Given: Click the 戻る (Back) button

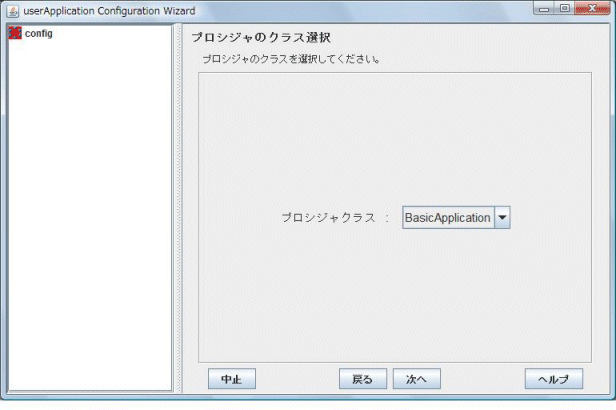Looking at the screenshot, I should click(363, 379).
